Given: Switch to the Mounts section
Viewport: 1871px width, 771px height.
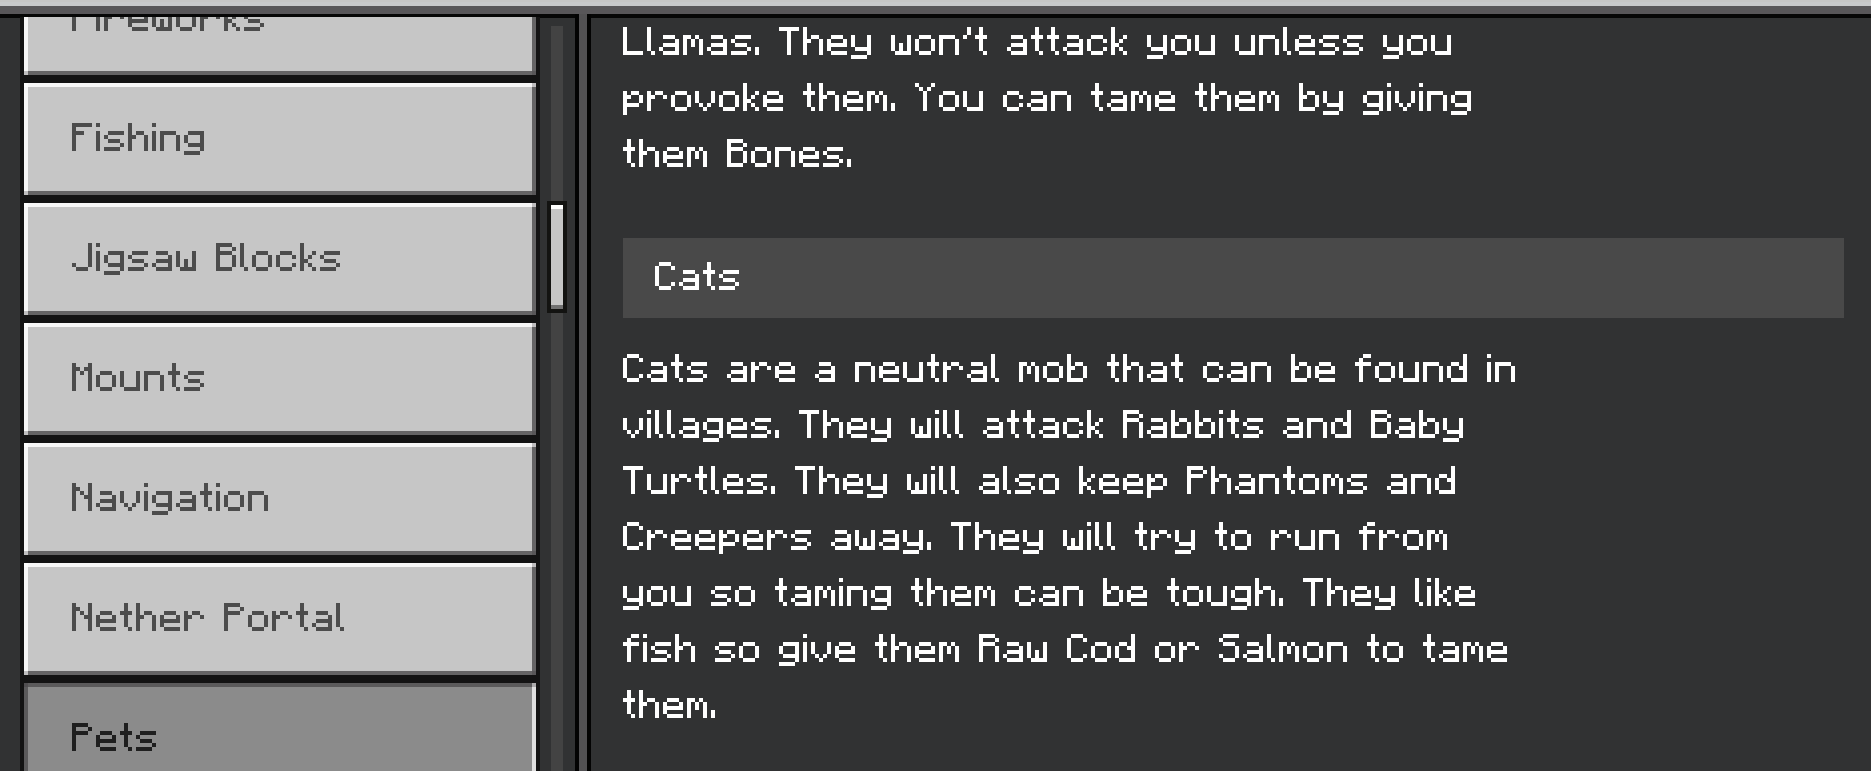Looking at the screenshot, I should pyautogui.click(x=279, y=378).
